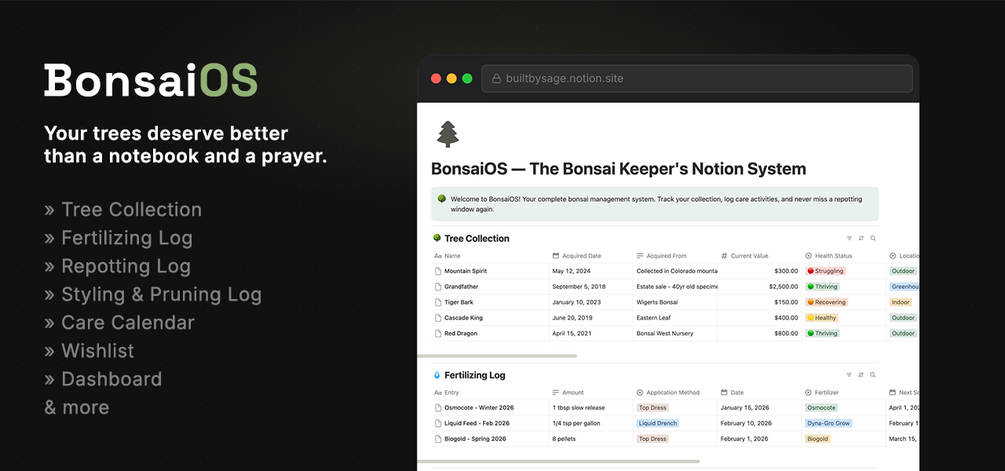Click the 1/4 tsp per gallon cell
This screenshot has width=1005, height=471.
(590, 423)
